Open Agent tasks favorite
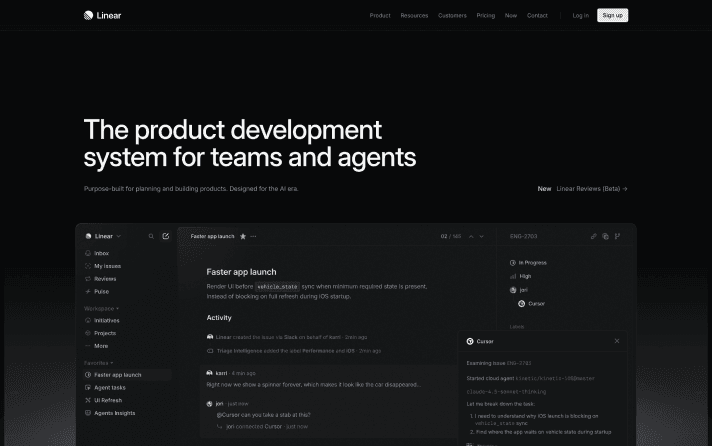This screenshot has width=712, height=446. click(105, 387)
